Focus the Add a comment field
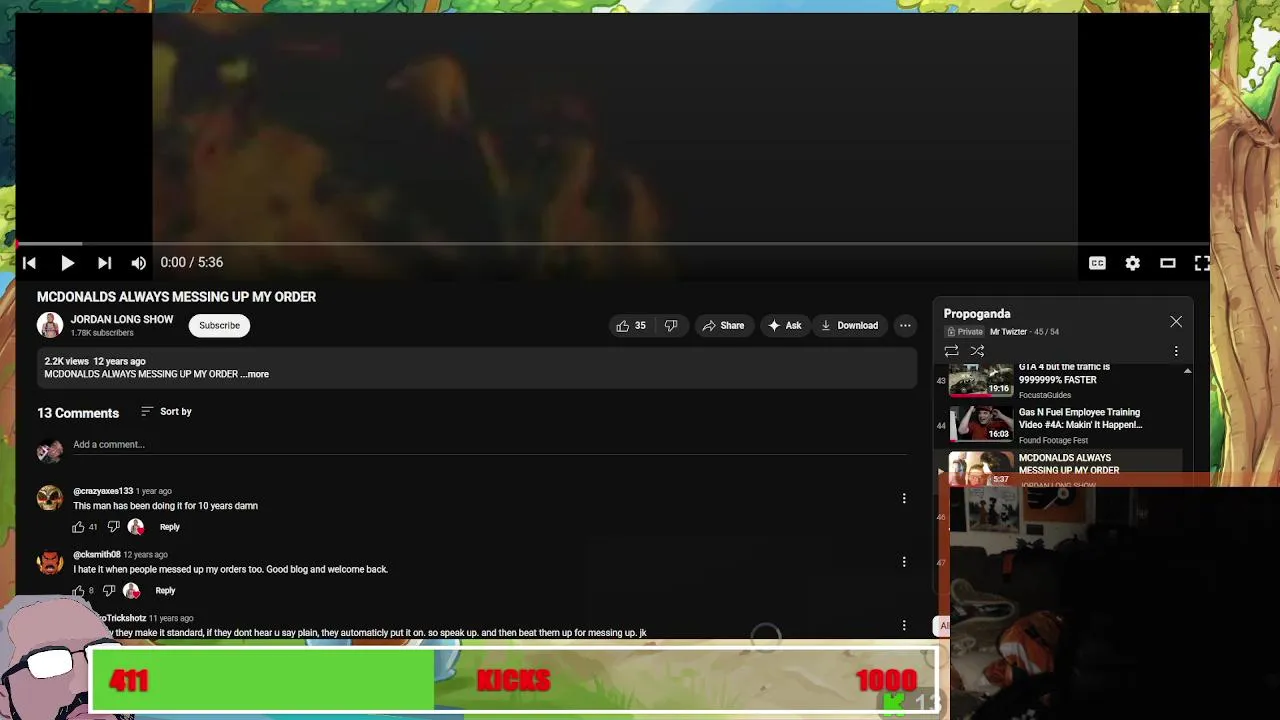1280x720 pixels. [490, 445]
